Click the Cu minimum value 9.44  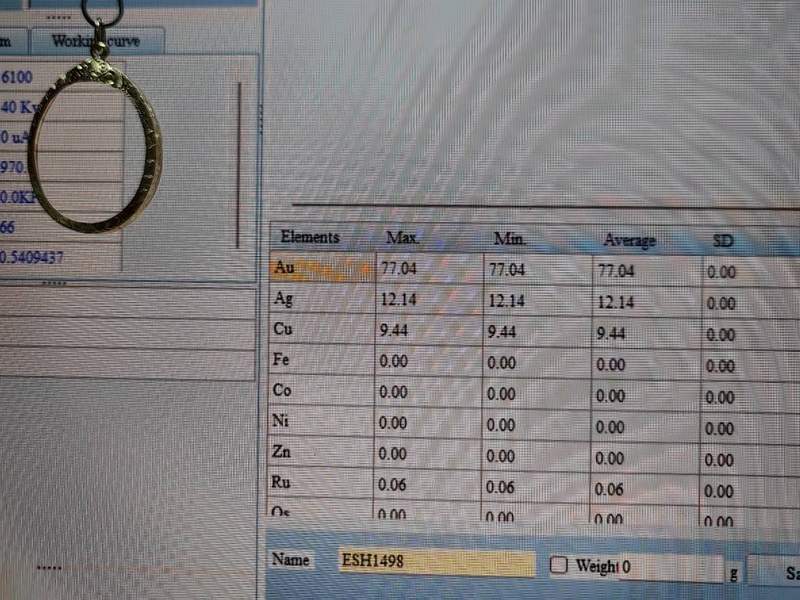click(x=502, y=333)
